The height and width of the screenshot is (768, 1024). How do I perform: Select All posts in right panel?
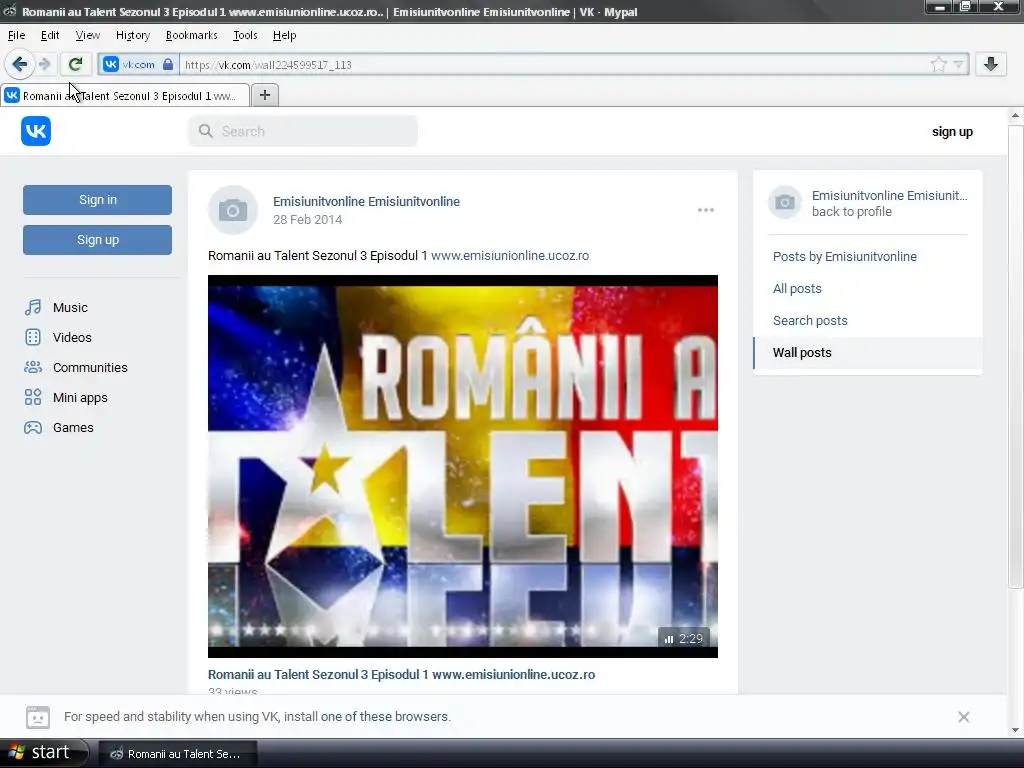[797, 289]
